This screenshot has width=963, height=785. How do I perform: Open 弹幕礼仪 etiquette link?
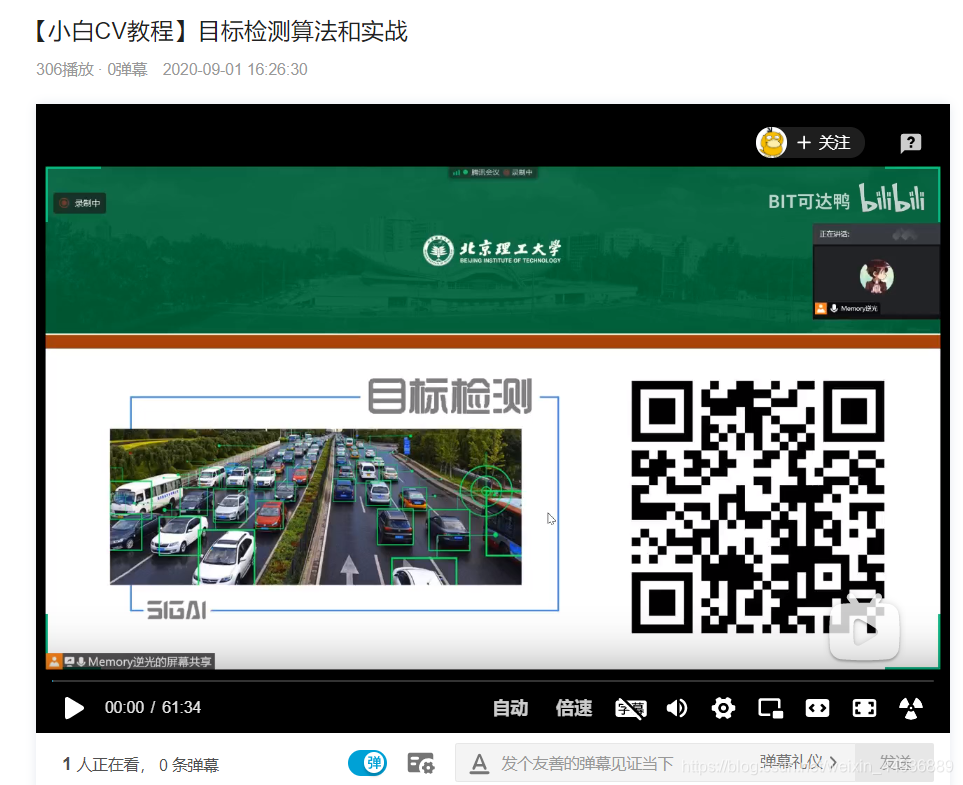798,762
